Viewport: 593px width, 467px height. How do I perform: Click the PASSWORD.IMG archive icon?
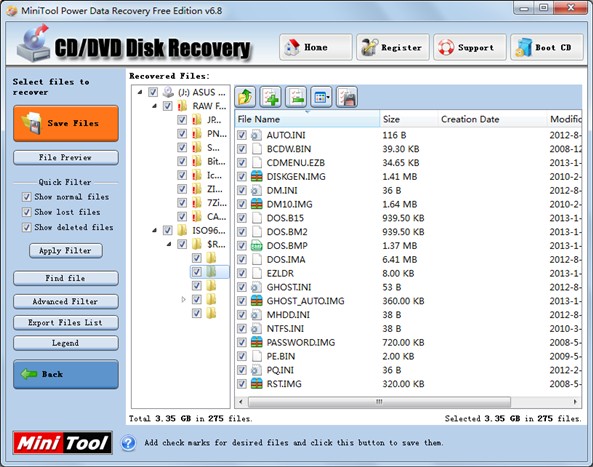point(256,343)
